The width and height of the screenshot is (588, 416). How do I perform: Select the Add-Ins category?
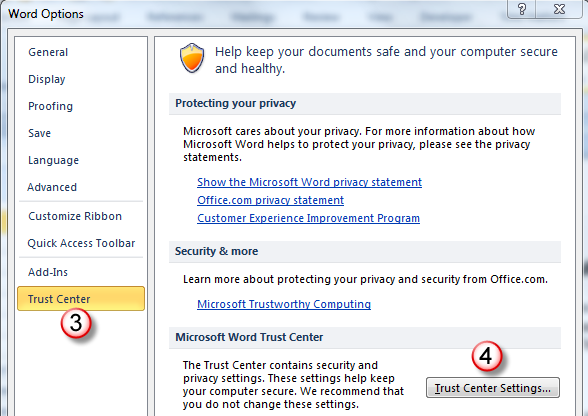(48, 272)
